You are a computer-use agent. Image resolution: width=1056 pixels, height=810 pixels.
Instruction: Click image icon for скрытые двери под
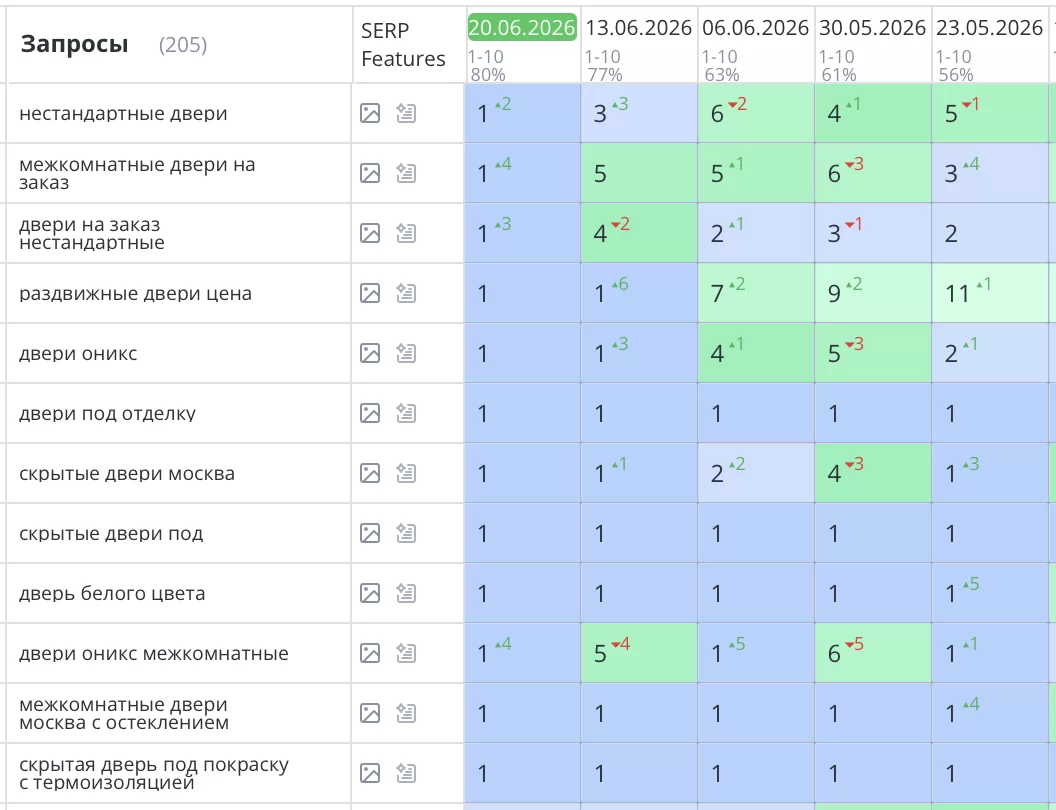coord(370,533)
